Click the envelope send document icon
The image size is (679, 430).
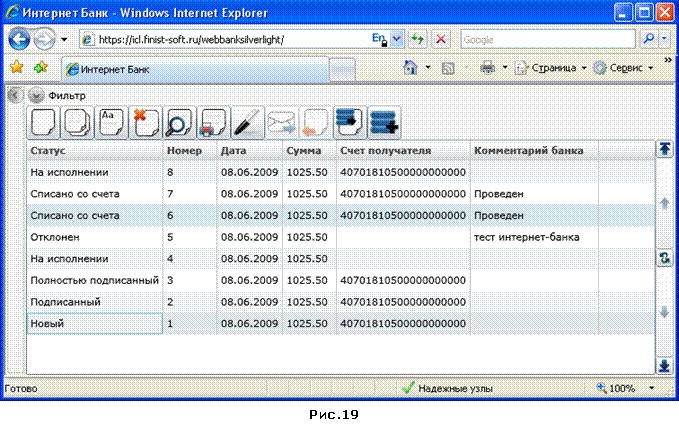point(281,123)
